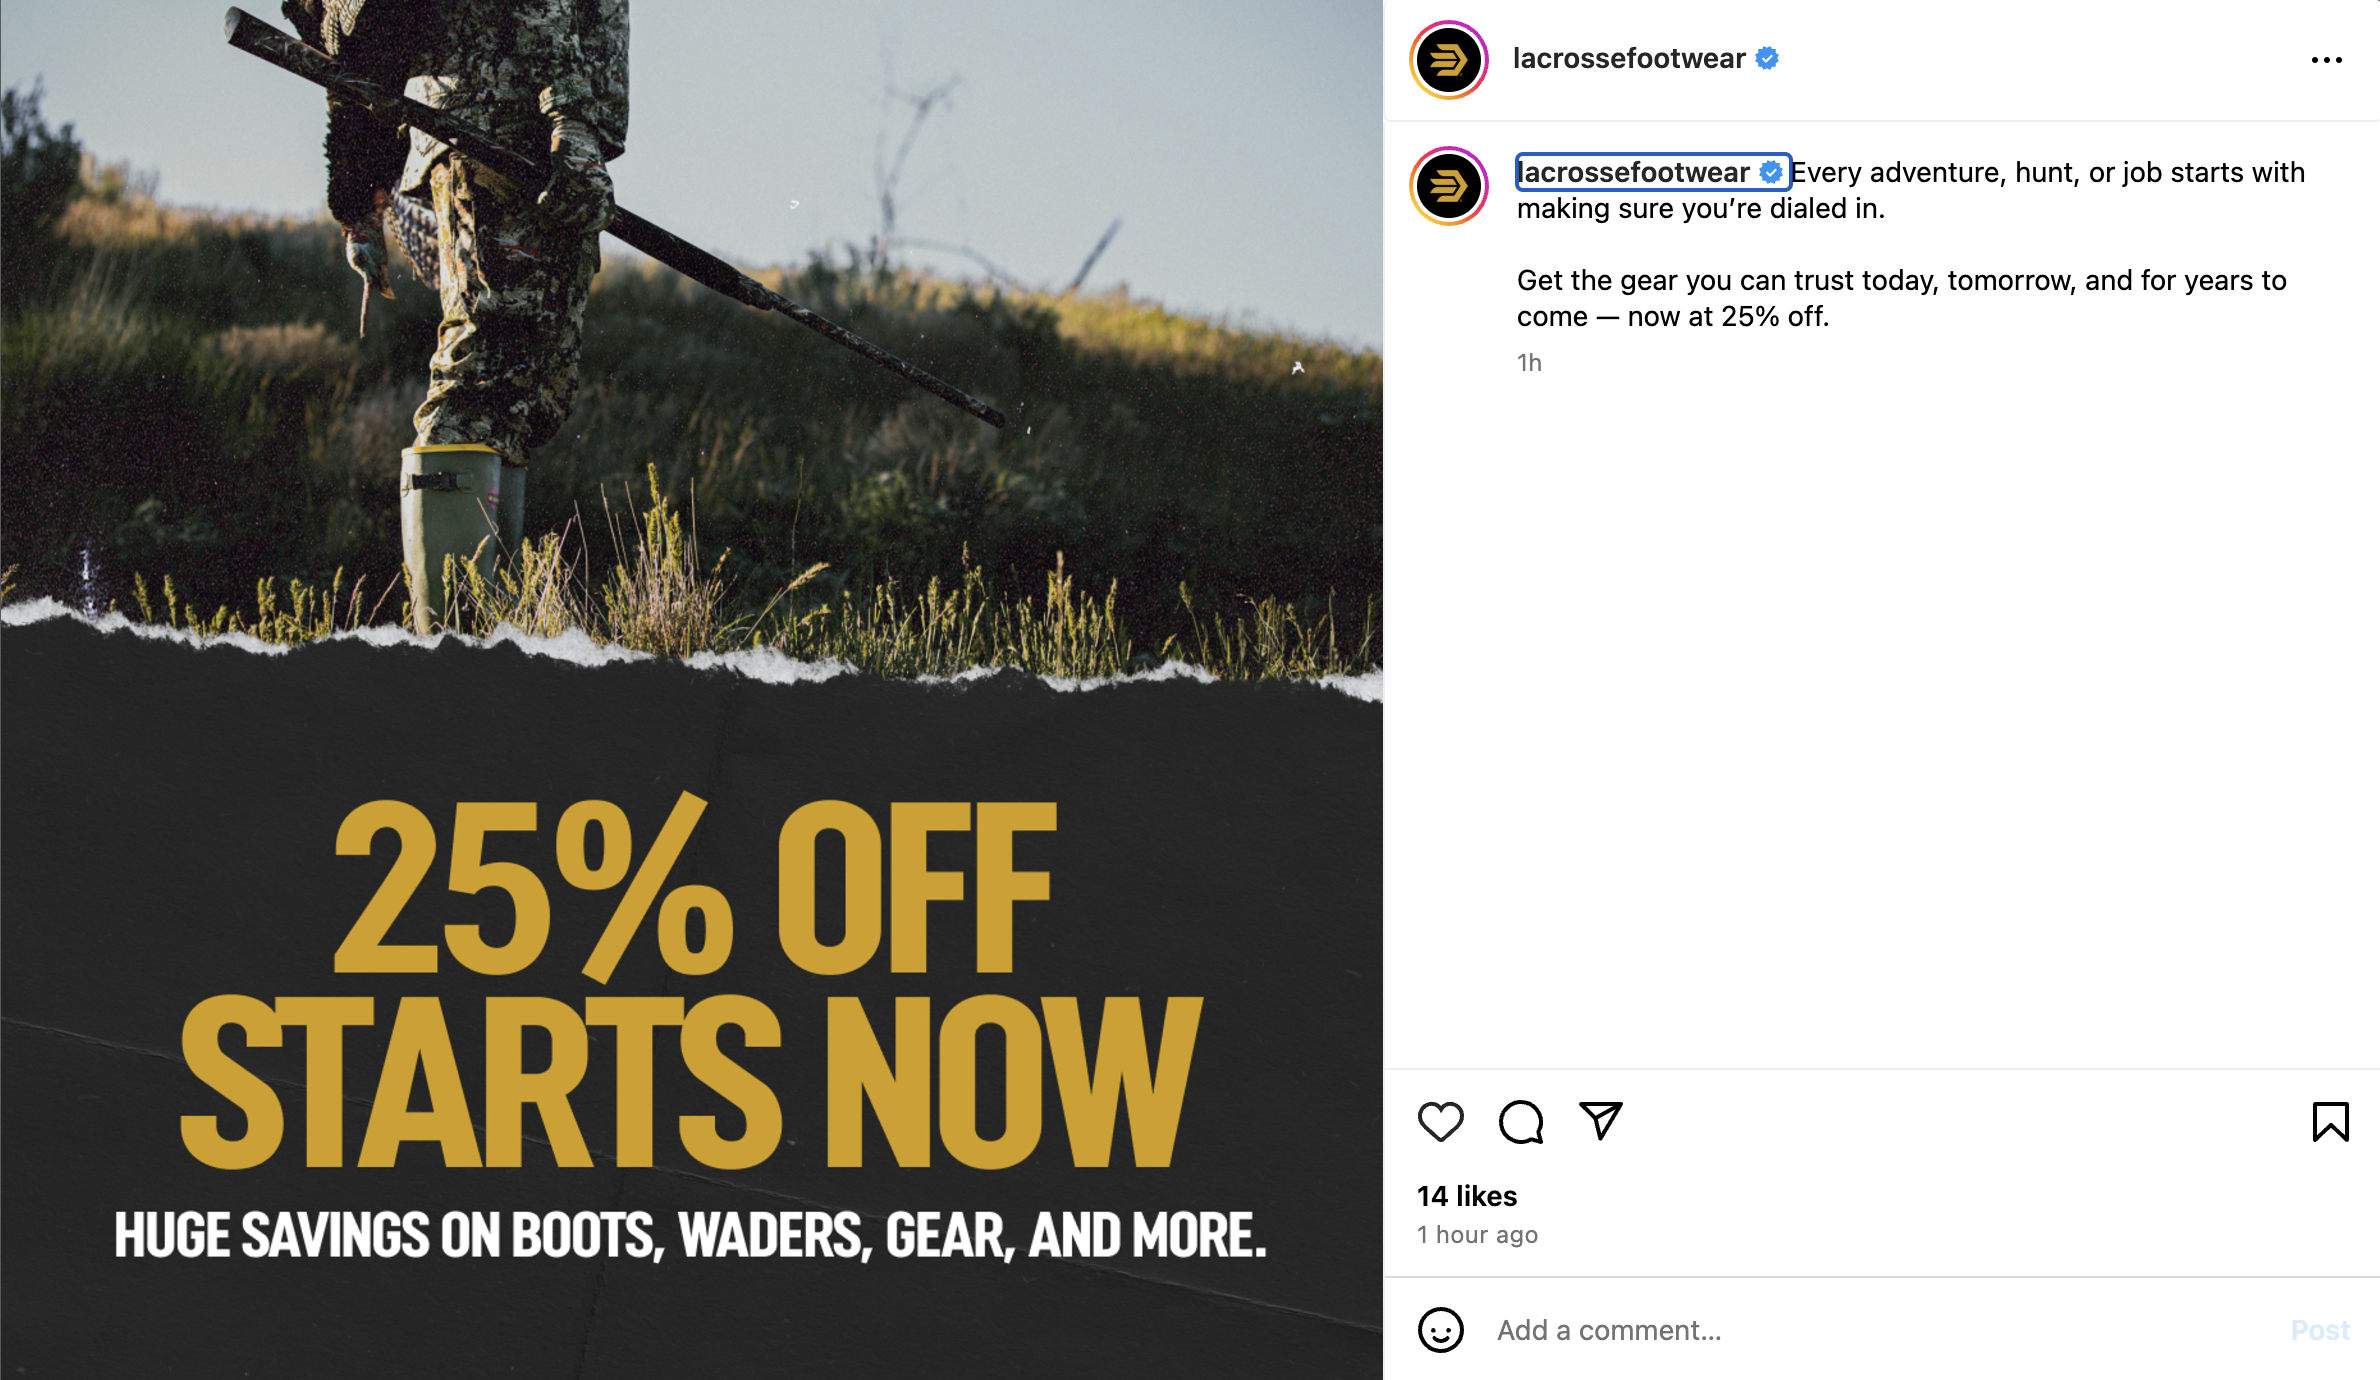Like the post with the heart icon
2380x1380 pixels.
(1440, 1121)
